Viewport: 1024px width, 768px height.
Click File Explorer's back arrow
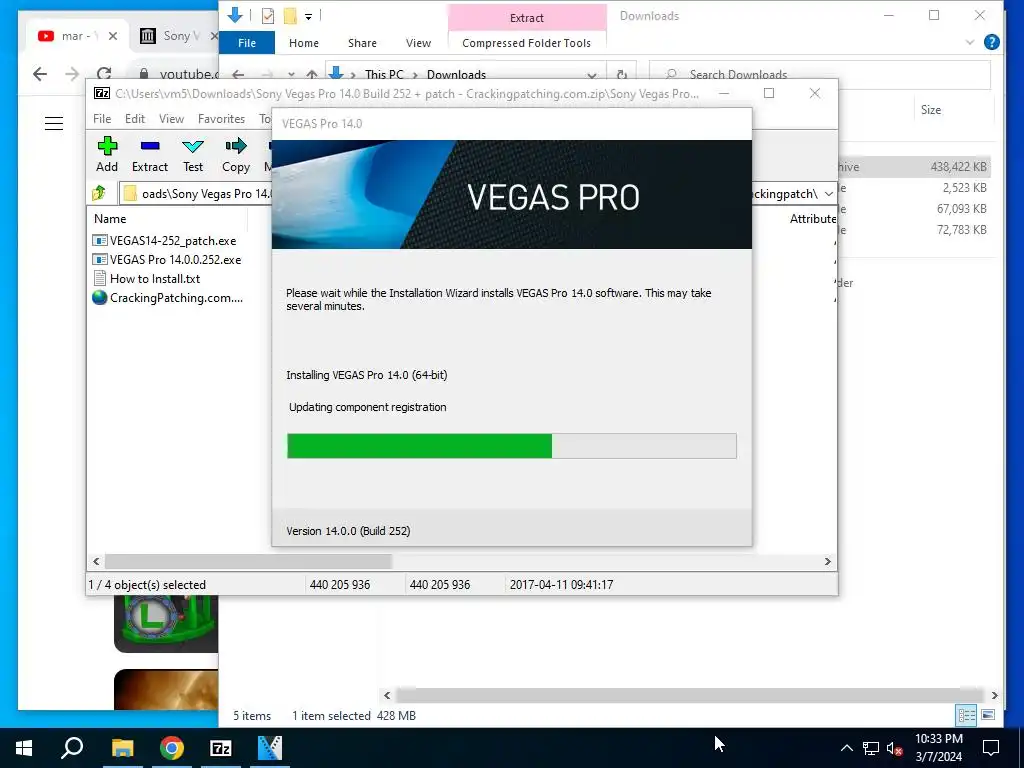(238, 74)
